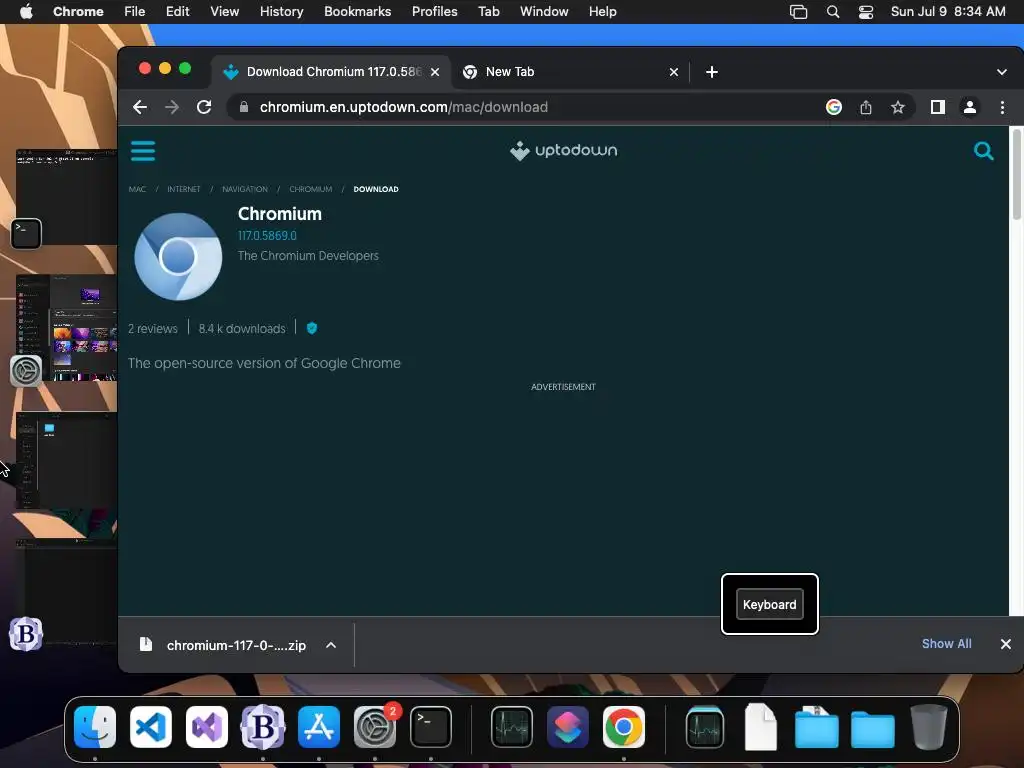
Task: Click the address bar URL field
Action: pos(522,107)
